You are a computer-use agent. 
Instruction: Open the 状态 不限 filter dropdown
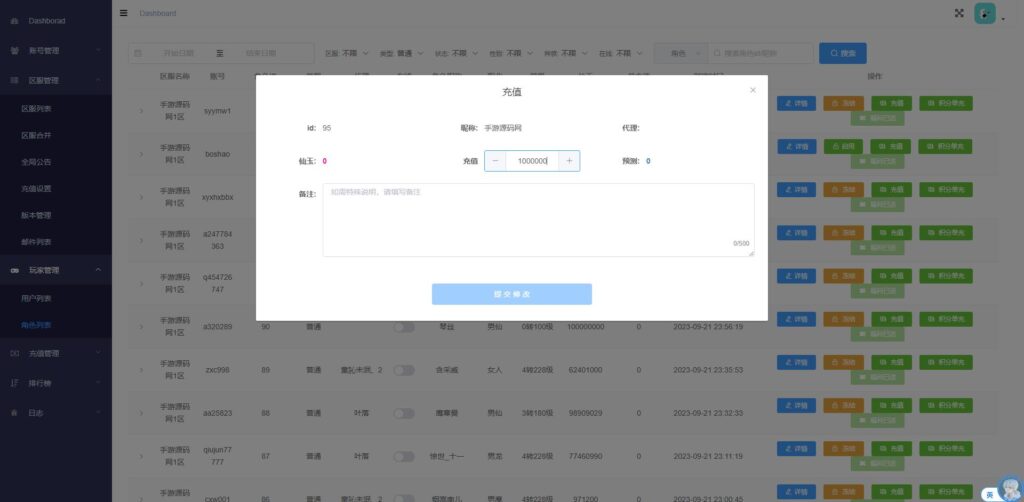tap(456, 54)
